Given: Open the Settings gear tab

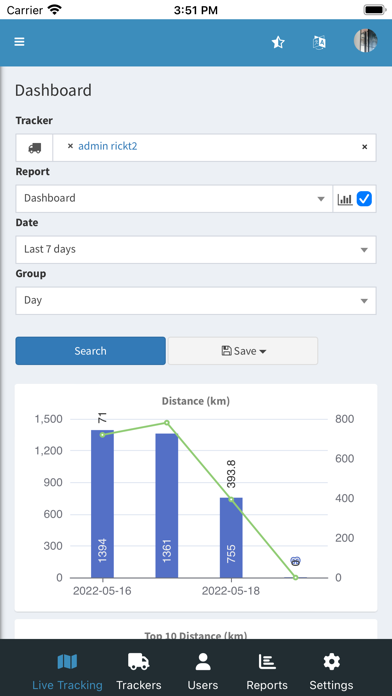Looking at the screenshot, I should [331, 671].
